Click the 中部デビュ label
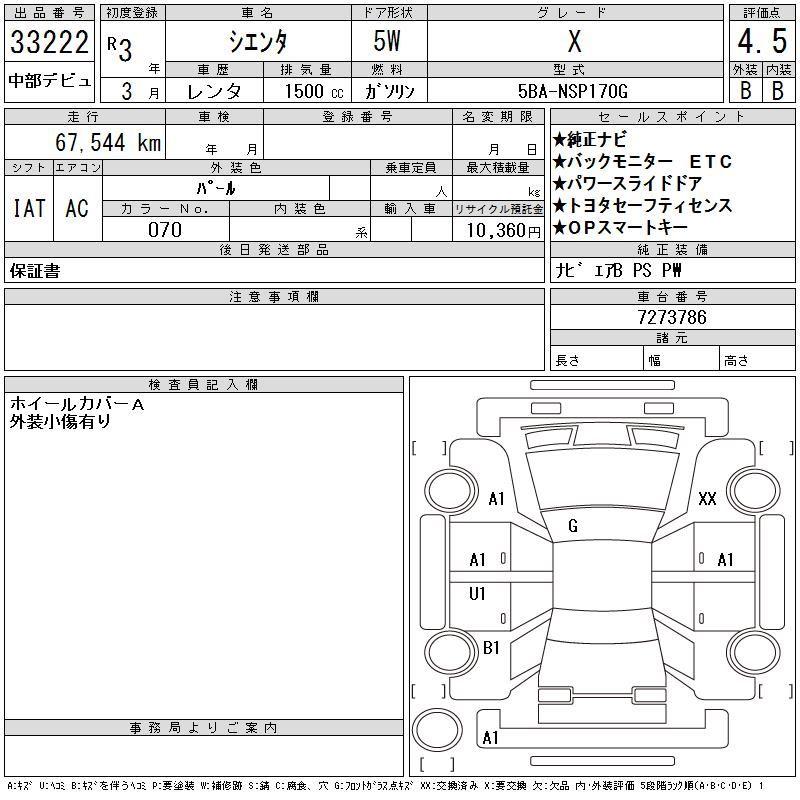The image size is (800, 800). (x=49, y=81)
